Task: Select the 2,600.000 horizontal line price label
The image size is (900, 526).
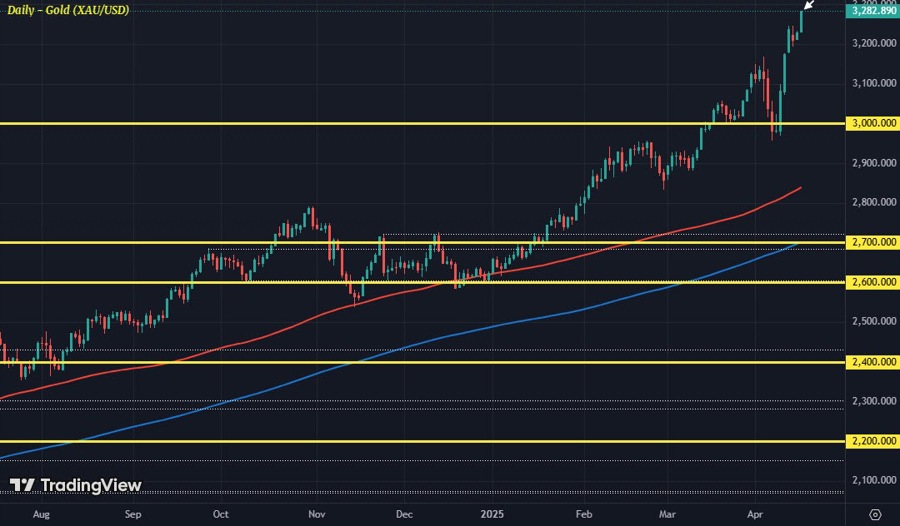Action: point(873,282)
